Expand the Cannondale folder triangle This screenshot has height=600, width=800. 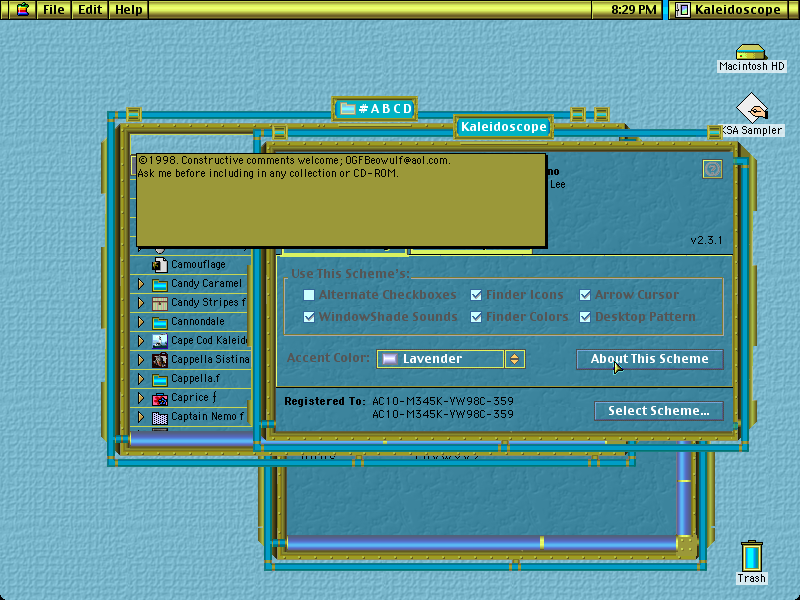(141, 322)
